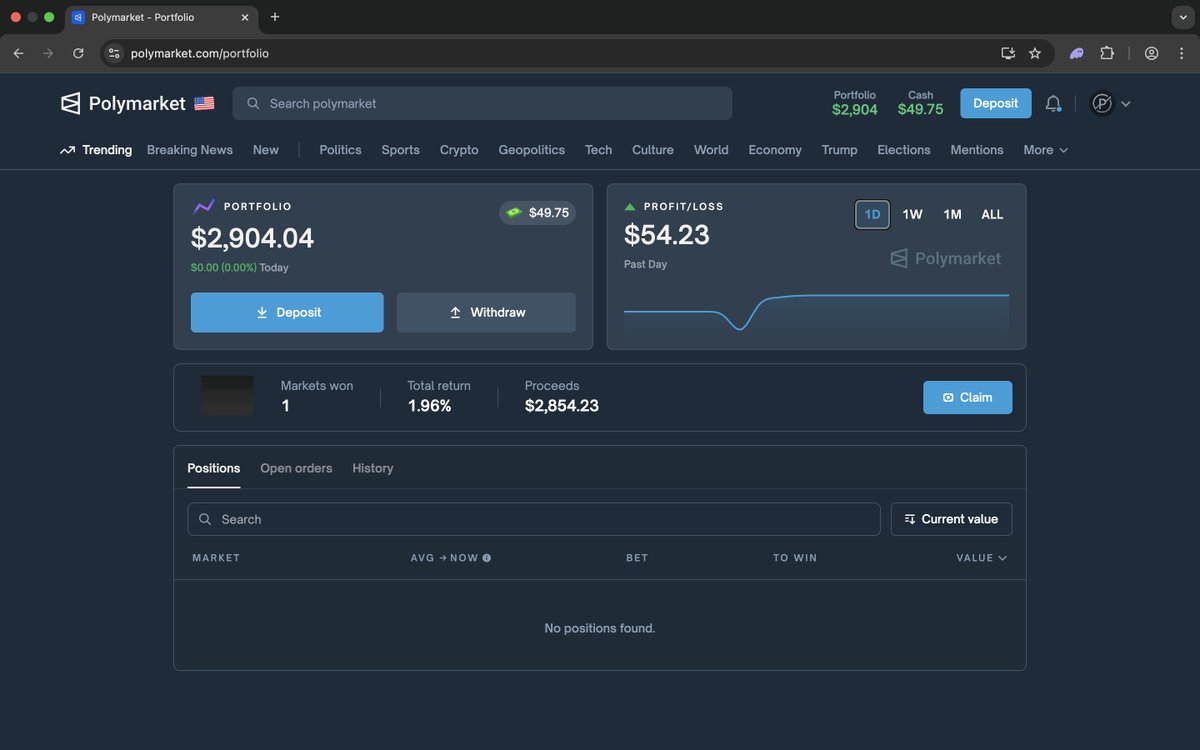Select the 1W profit/loss timeframe

tap(911, 214)
